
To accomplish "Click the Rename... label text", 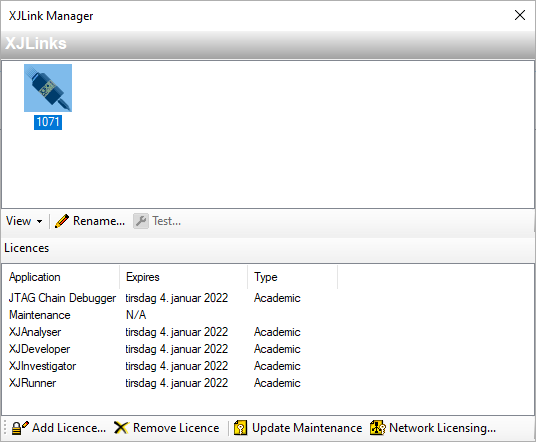I will click(99, 221).
